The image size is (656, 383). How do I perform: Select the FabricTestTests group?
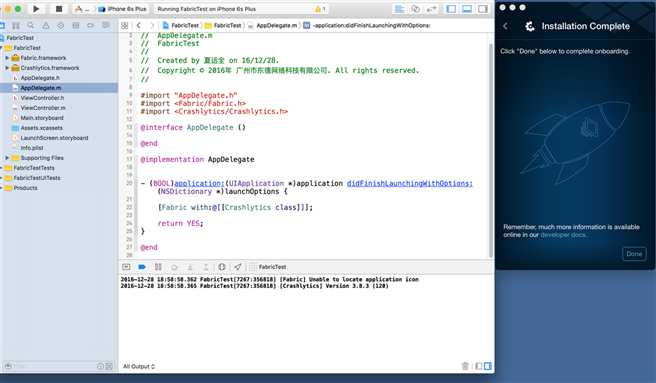[x=33, y=168]
